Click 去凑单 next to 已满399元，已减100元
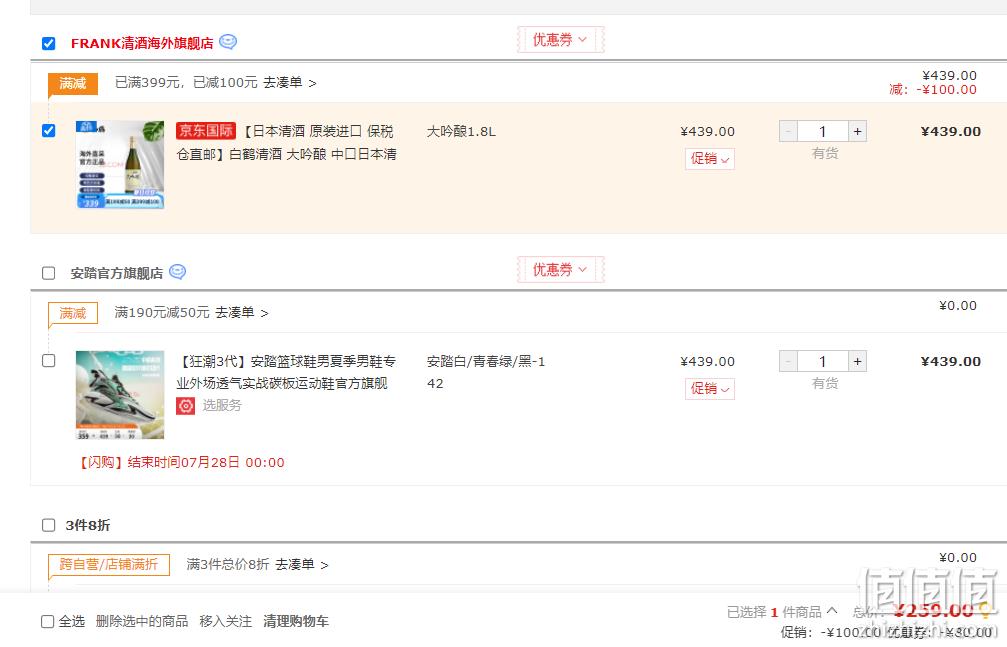 (x=289, y=83)
